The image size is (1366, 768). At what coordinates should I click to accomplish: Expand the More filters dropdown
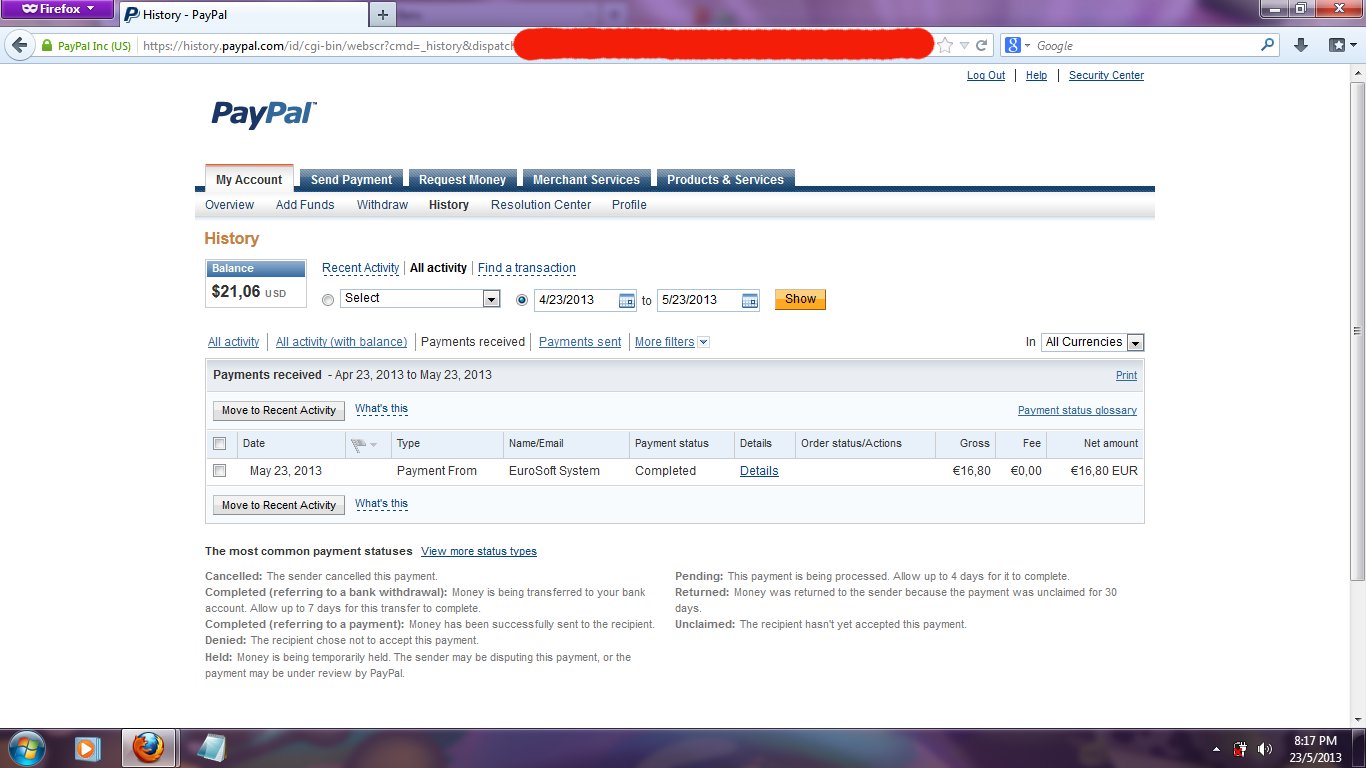(x=672, y=342)
